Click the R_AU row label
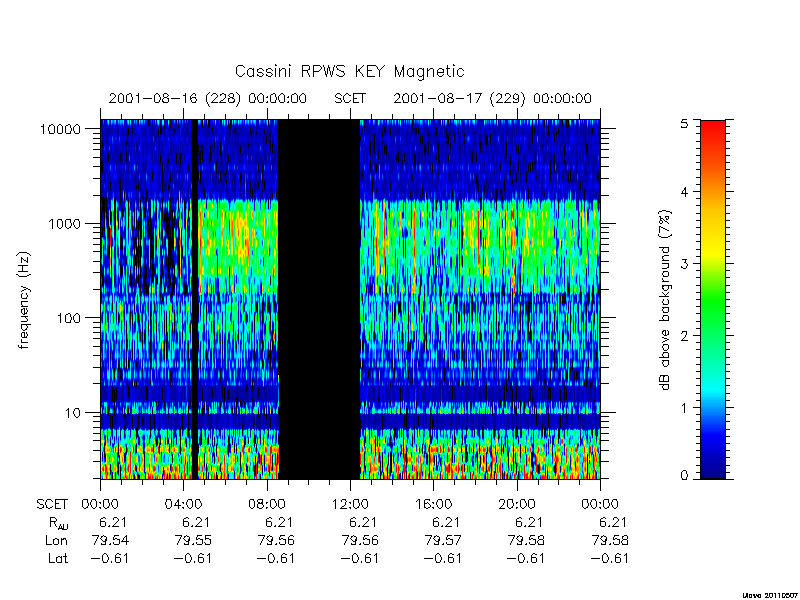The width and height of the screenshot is (800, 600). (59, 523)
